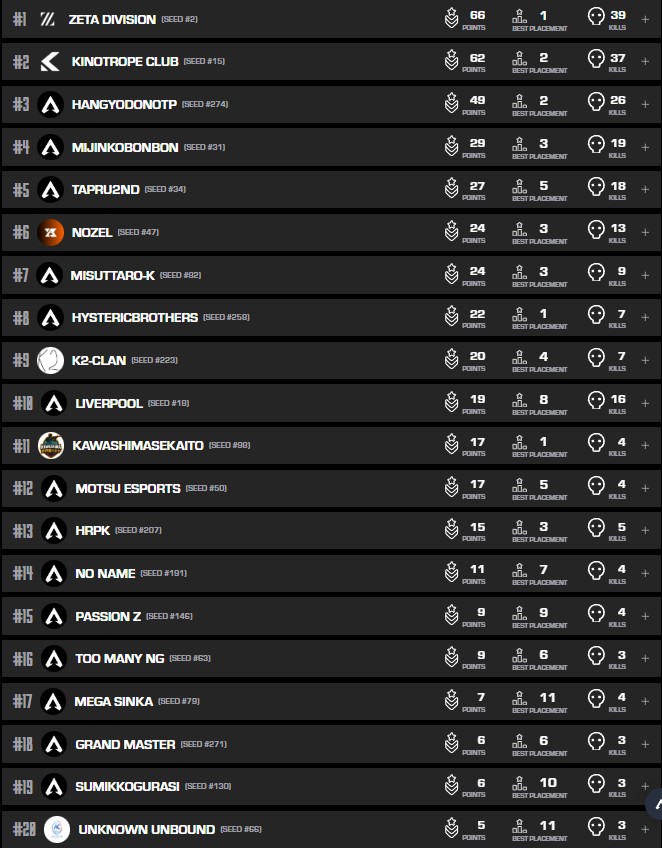Click the kills skull icon for ZETA DIVISION

[x=596, y=16]
